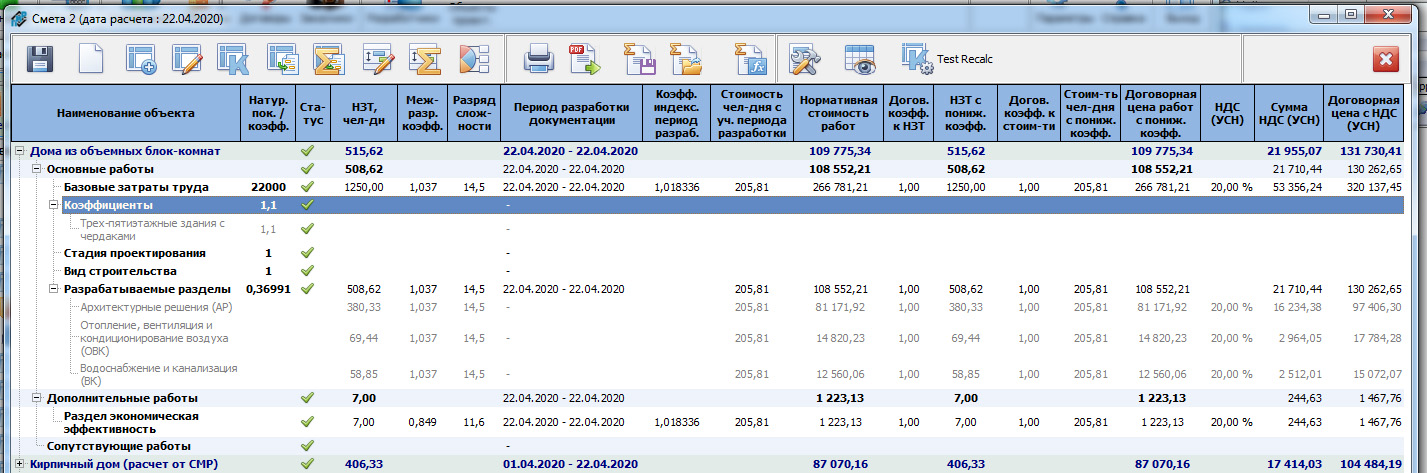Click the blank page New document icon
This screenshot has height=473, width=1427.
91,59
